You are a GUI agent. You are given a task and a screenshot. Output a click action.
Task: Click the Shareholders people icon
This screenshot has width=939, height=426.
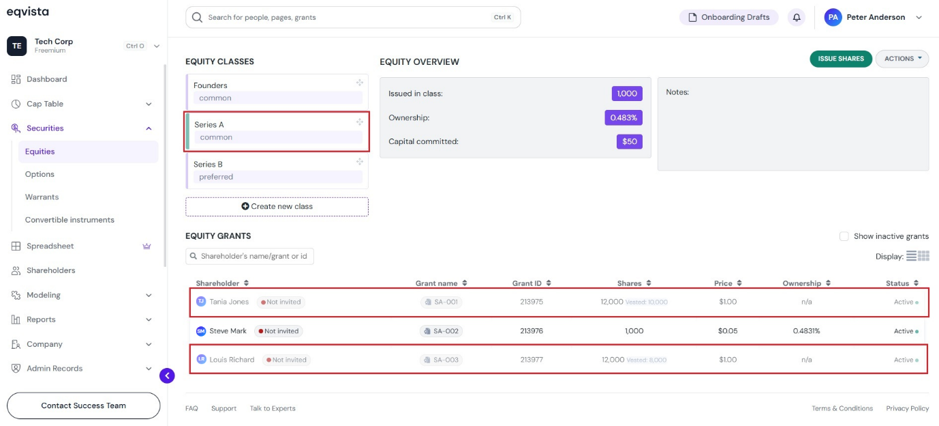click(x=16, y=270)
